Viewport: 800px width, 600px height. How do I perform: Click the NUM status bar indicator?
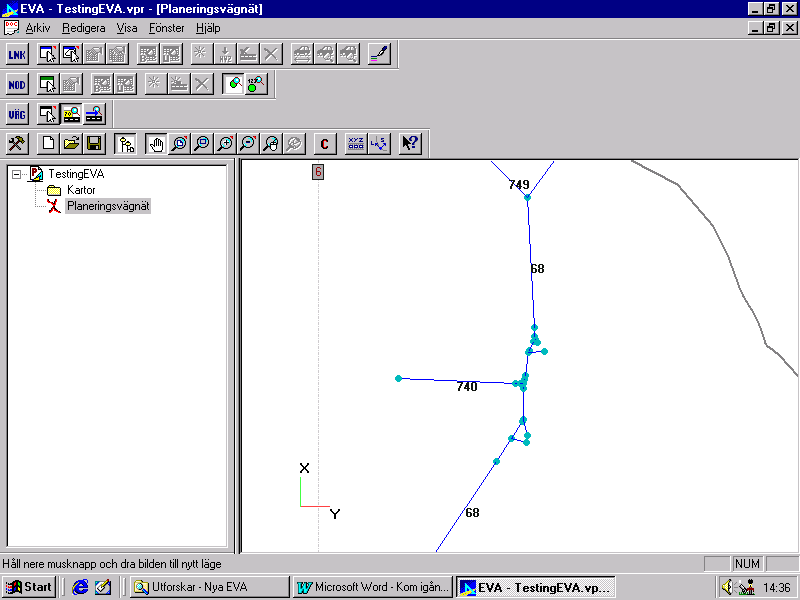[747, 564]
